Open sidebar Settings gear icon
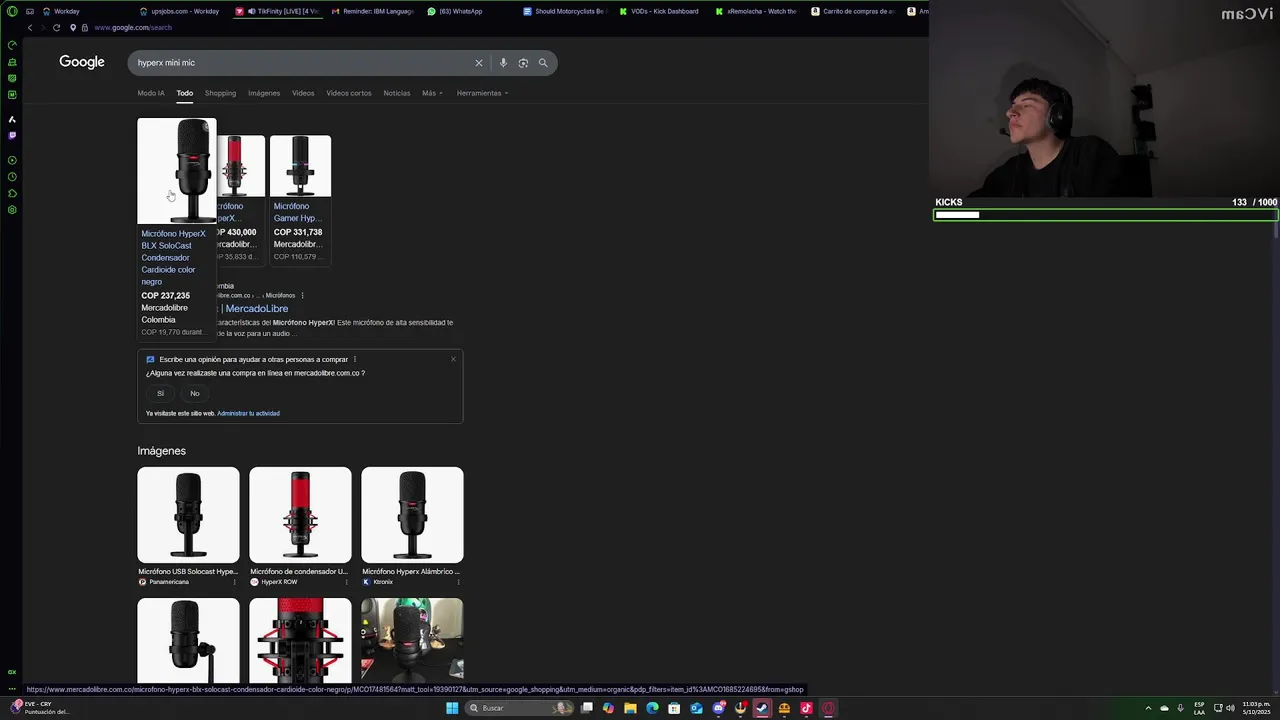Viewport: 1280px width, 720px height. [12, 210]
